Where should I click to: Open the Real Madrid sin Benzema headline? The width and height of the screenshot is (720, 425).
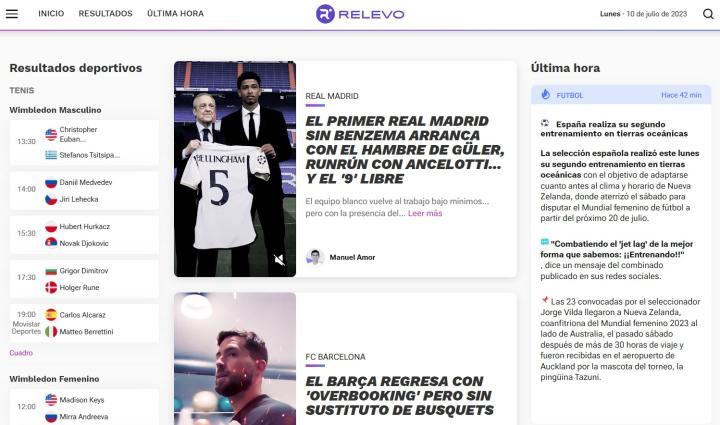tap(405, 150)
